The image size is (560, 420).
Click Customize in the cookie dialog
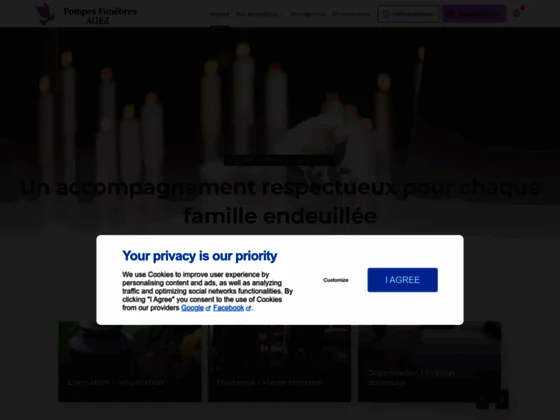[336, 280]
